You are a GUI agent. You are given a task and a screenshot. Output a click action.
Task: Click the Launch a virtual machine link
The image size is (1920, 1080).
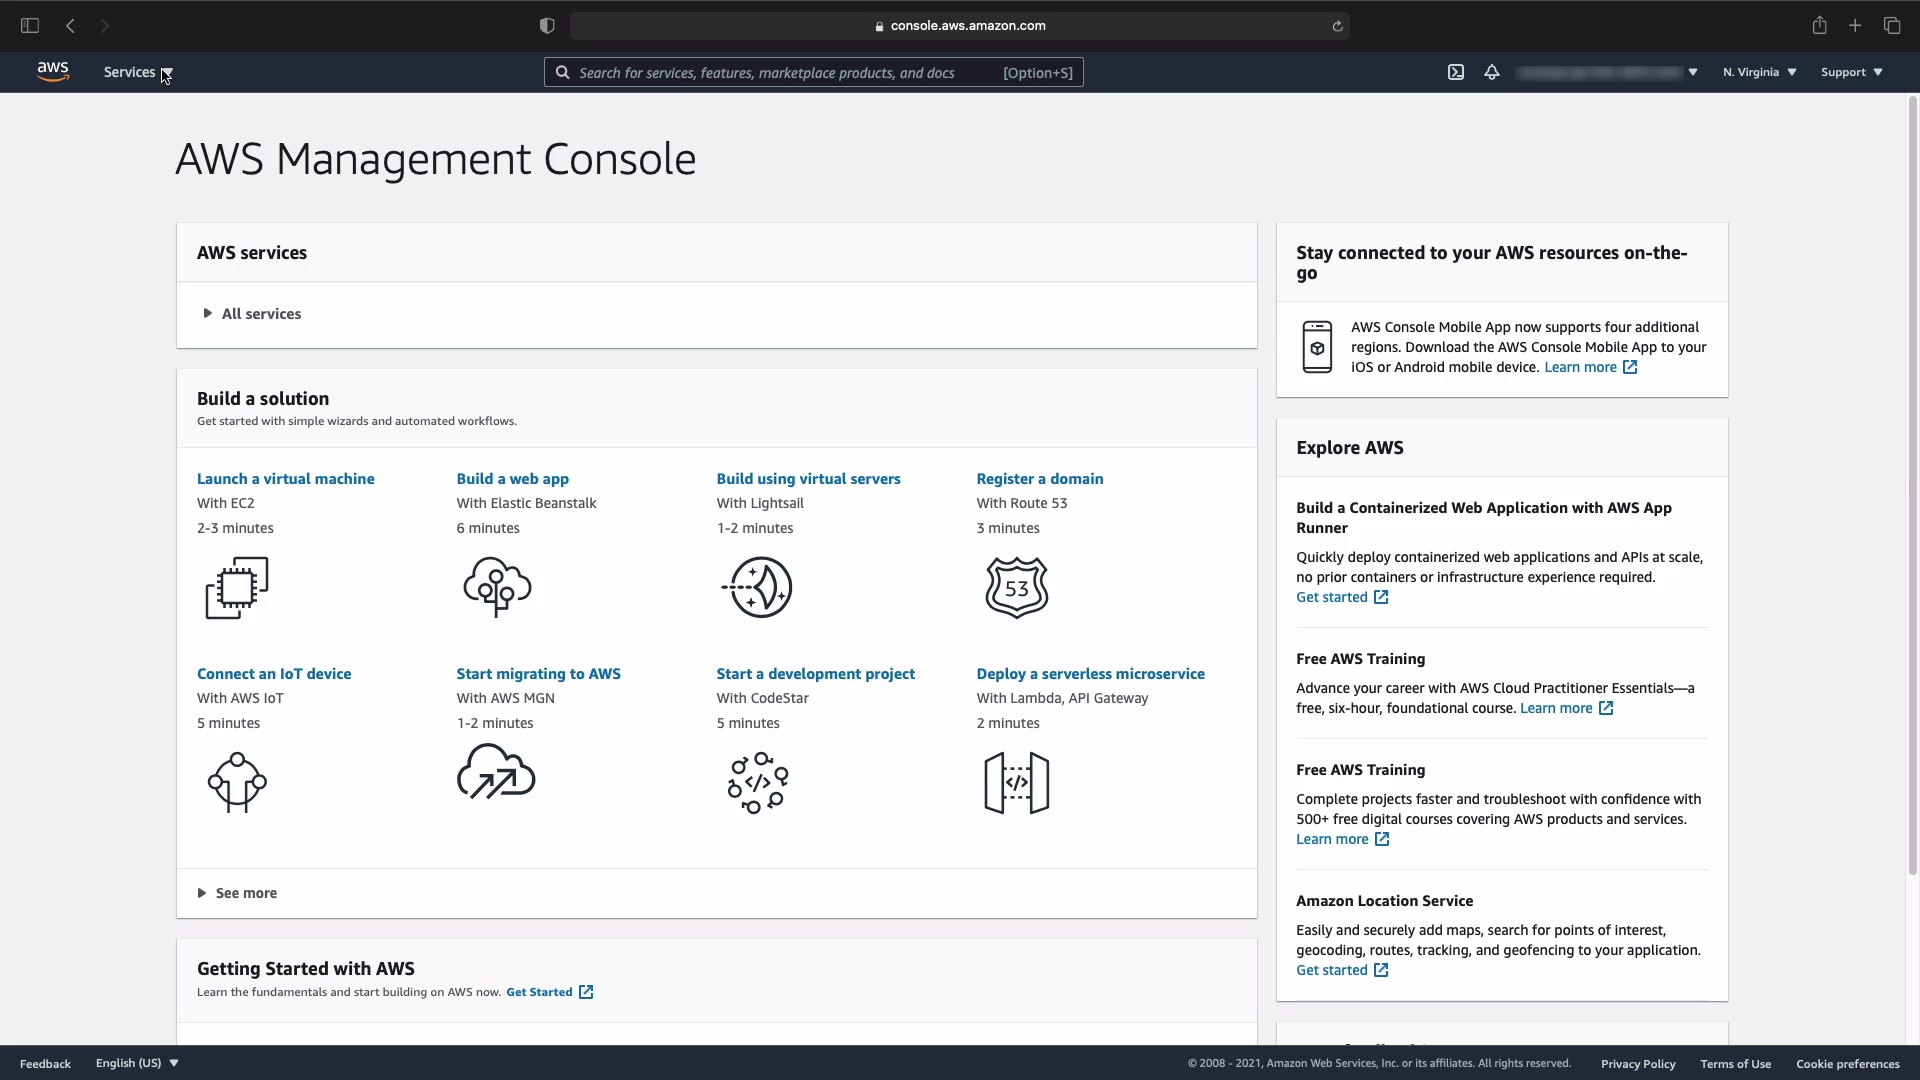[x=285, y=479]
